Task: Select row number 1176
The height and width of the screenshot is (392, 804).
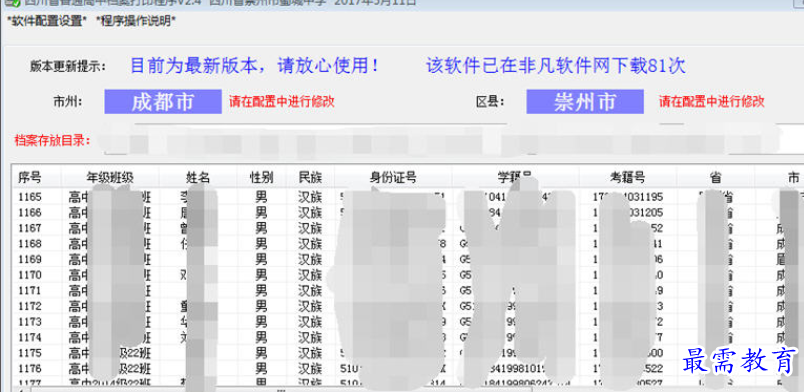Action: pyautogui.click(x=30, y=368)
